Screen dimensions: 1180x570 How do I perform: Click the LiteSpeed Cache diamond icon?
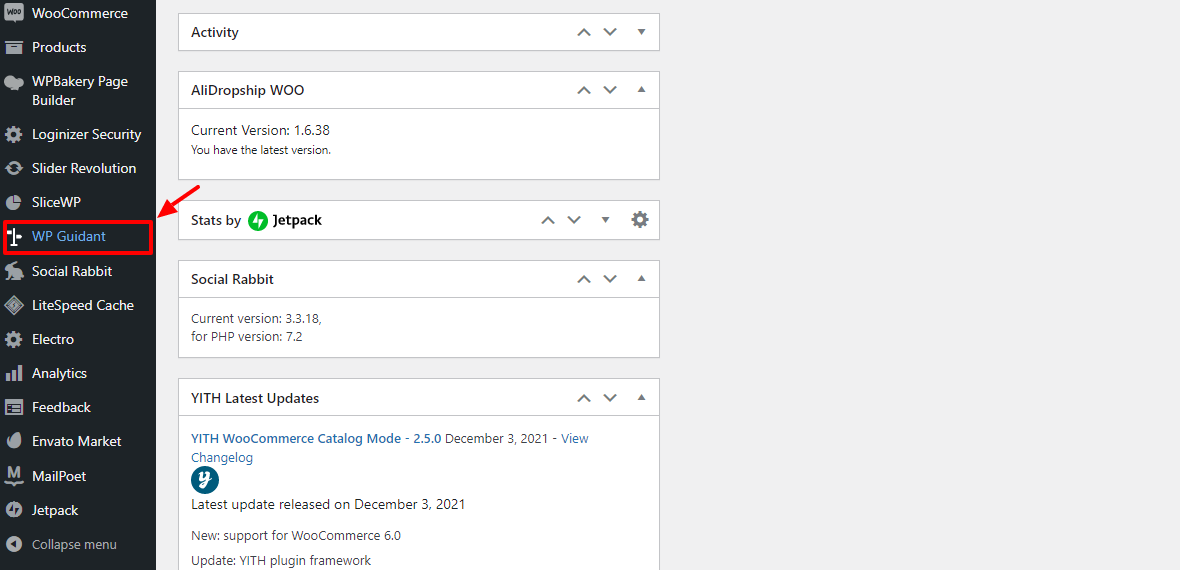(x=14, y=305)
